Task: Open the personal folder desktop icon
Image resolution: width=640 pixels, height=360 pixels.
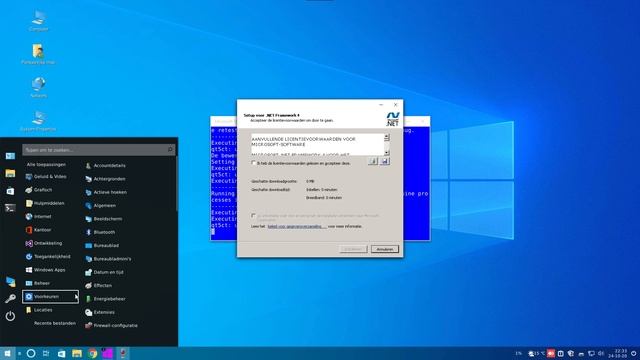Action: (x=38, y=54)
